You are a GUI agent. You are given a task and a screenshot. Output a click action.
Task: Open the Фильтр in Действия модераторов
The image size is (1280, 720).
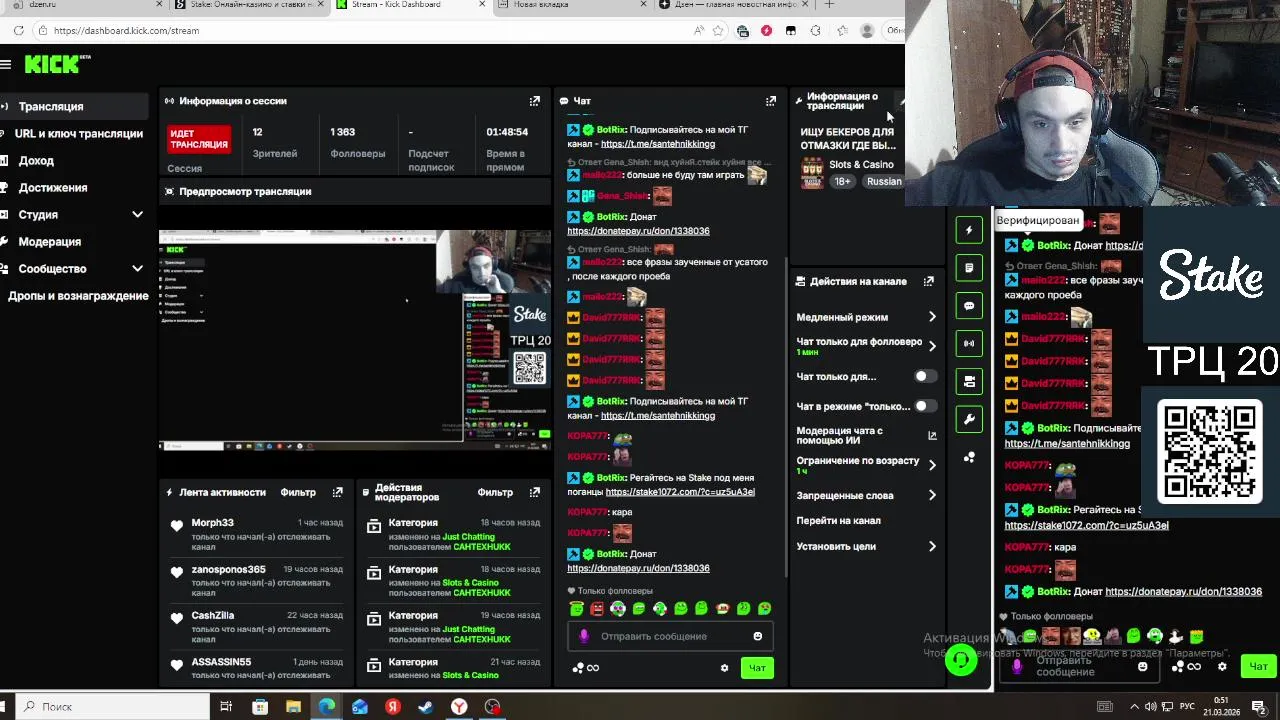pos(495,492)
